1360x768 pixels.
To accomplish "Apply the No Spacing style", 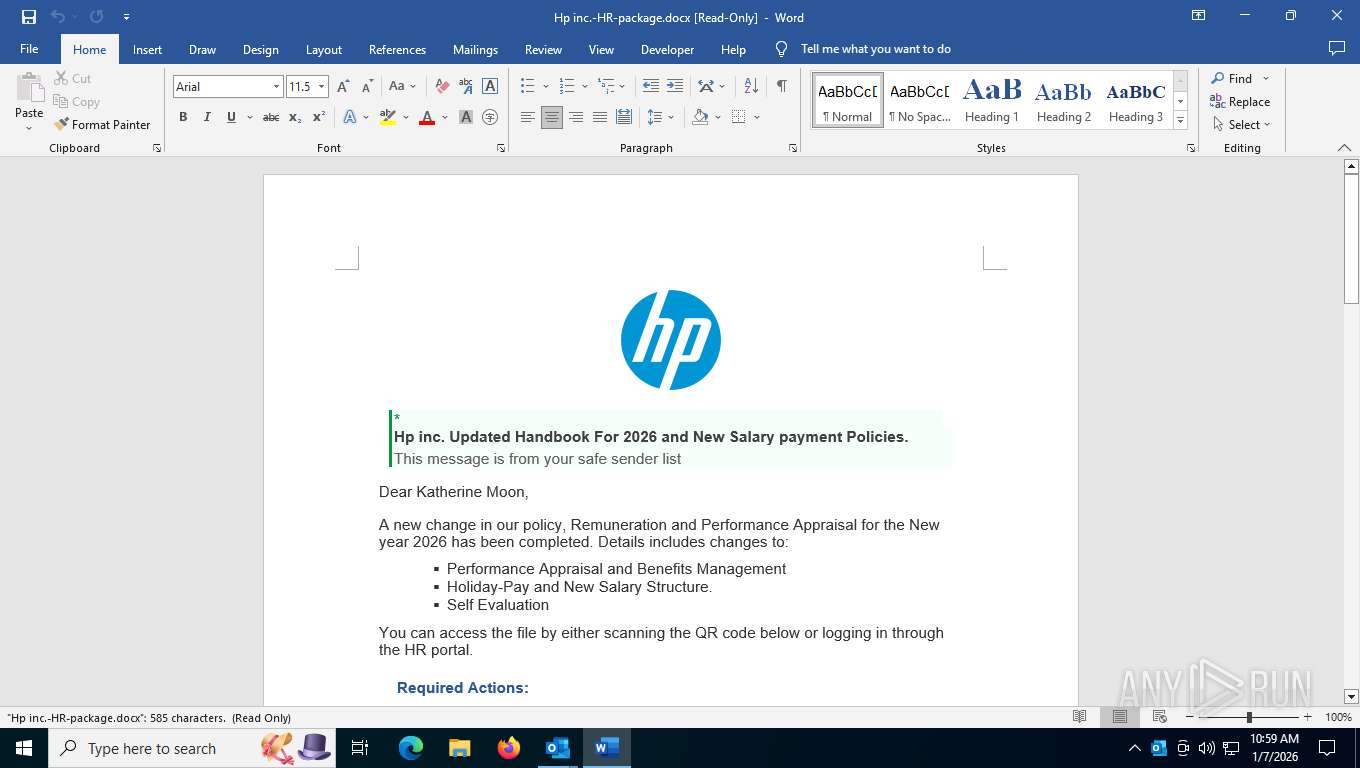I will 919,100.
